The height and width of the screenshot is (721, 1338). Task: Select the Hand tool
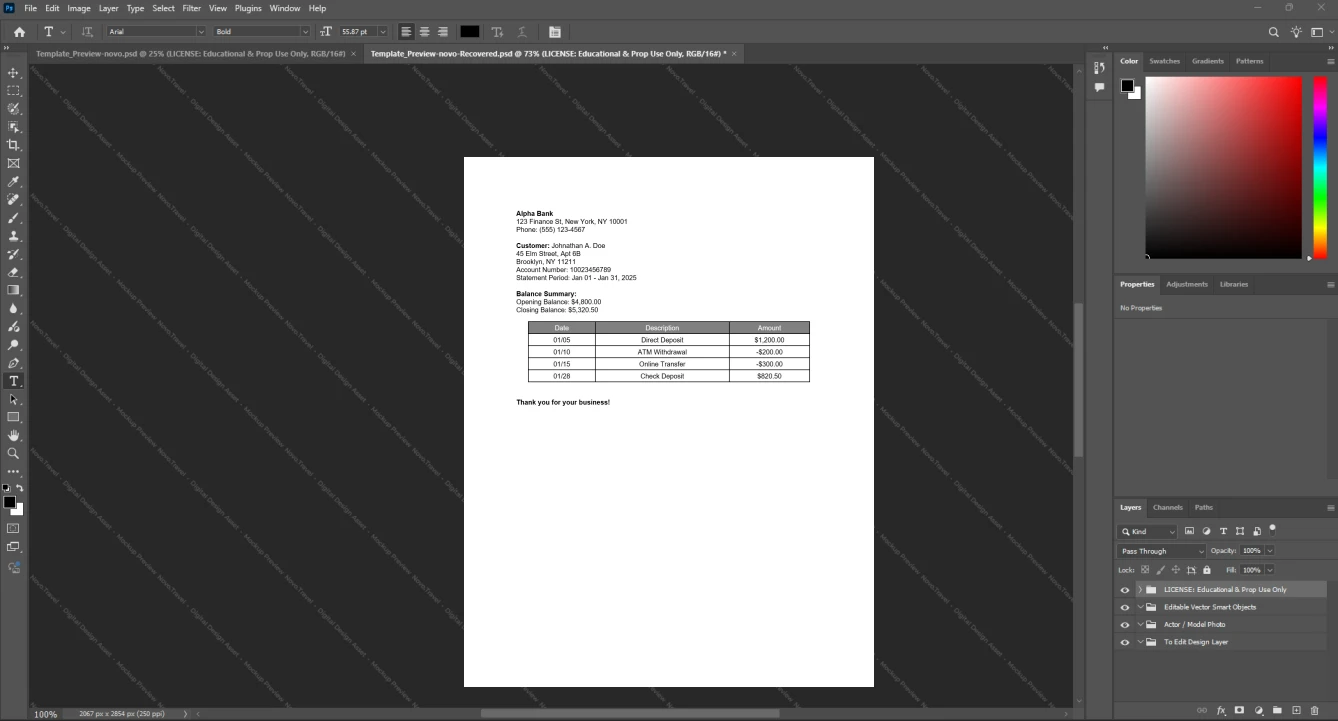pyautogui.click(x=13, y=436)
